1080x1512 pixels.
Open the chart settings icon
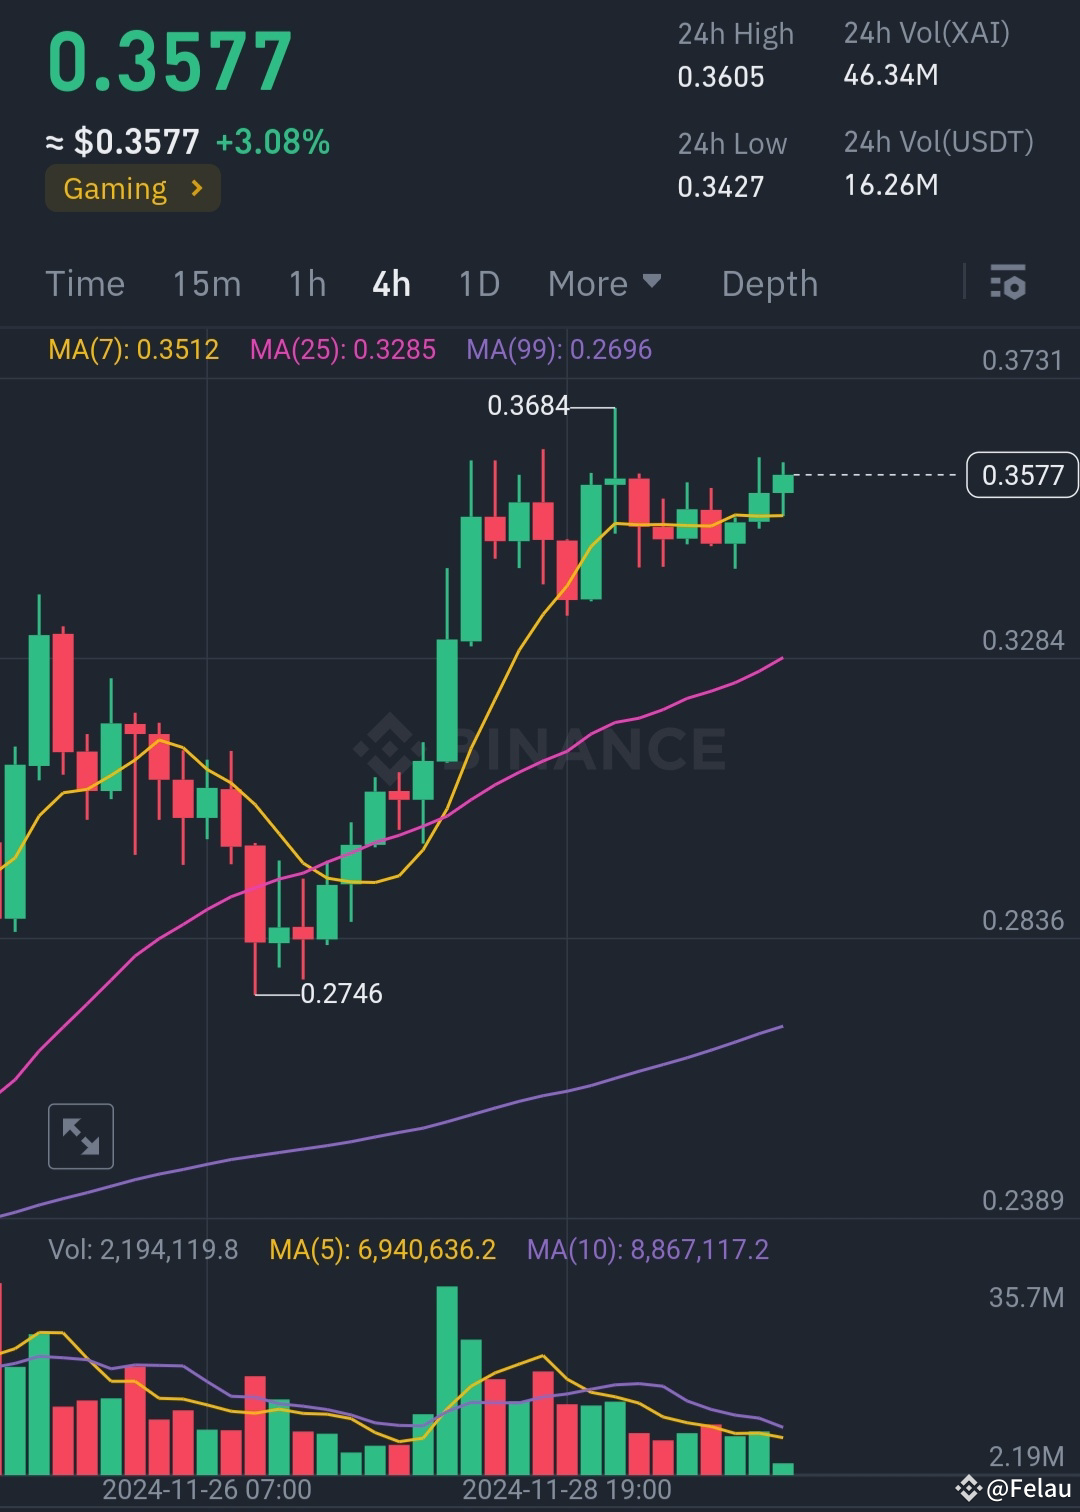pyautogui.click(x=1010, y=283)
